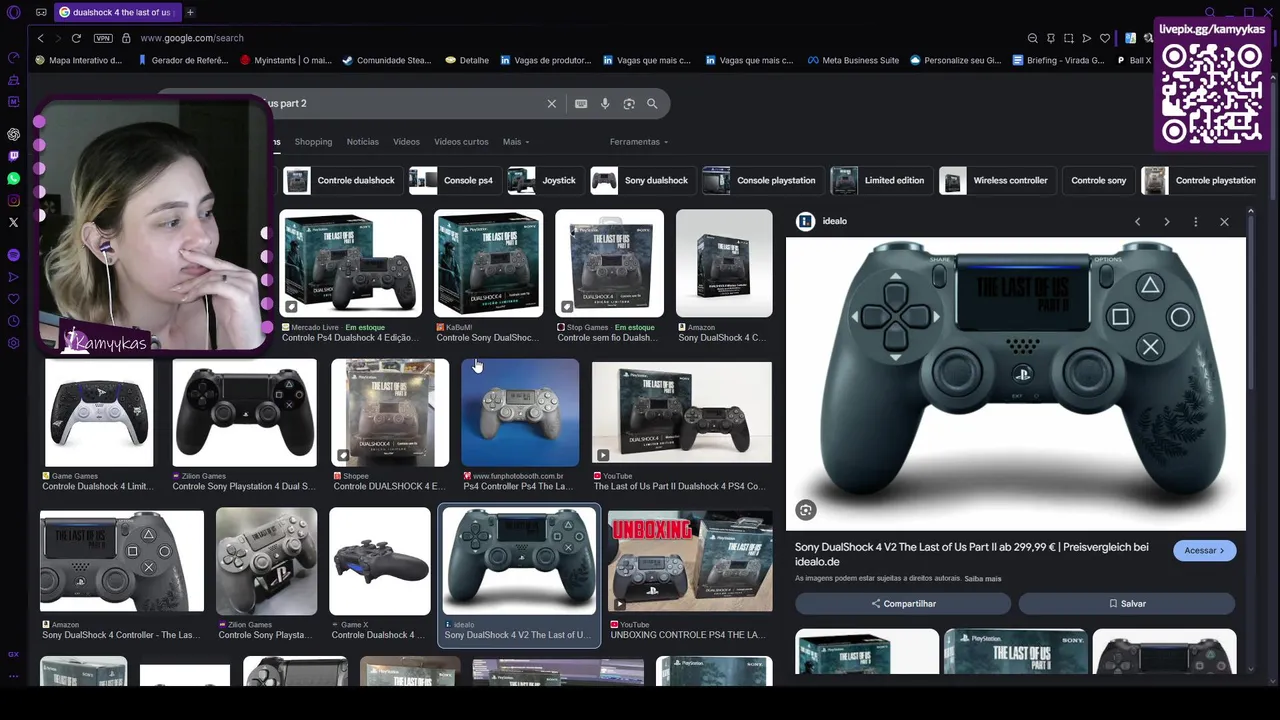Switch to Shopping results tab
Screen dimensions: 1280x720
click(313, 142)
